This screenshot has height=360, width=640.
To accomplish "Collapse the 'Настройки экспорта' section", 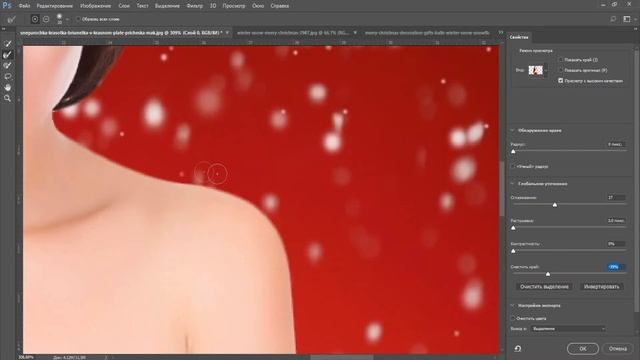I will [513, 305].
